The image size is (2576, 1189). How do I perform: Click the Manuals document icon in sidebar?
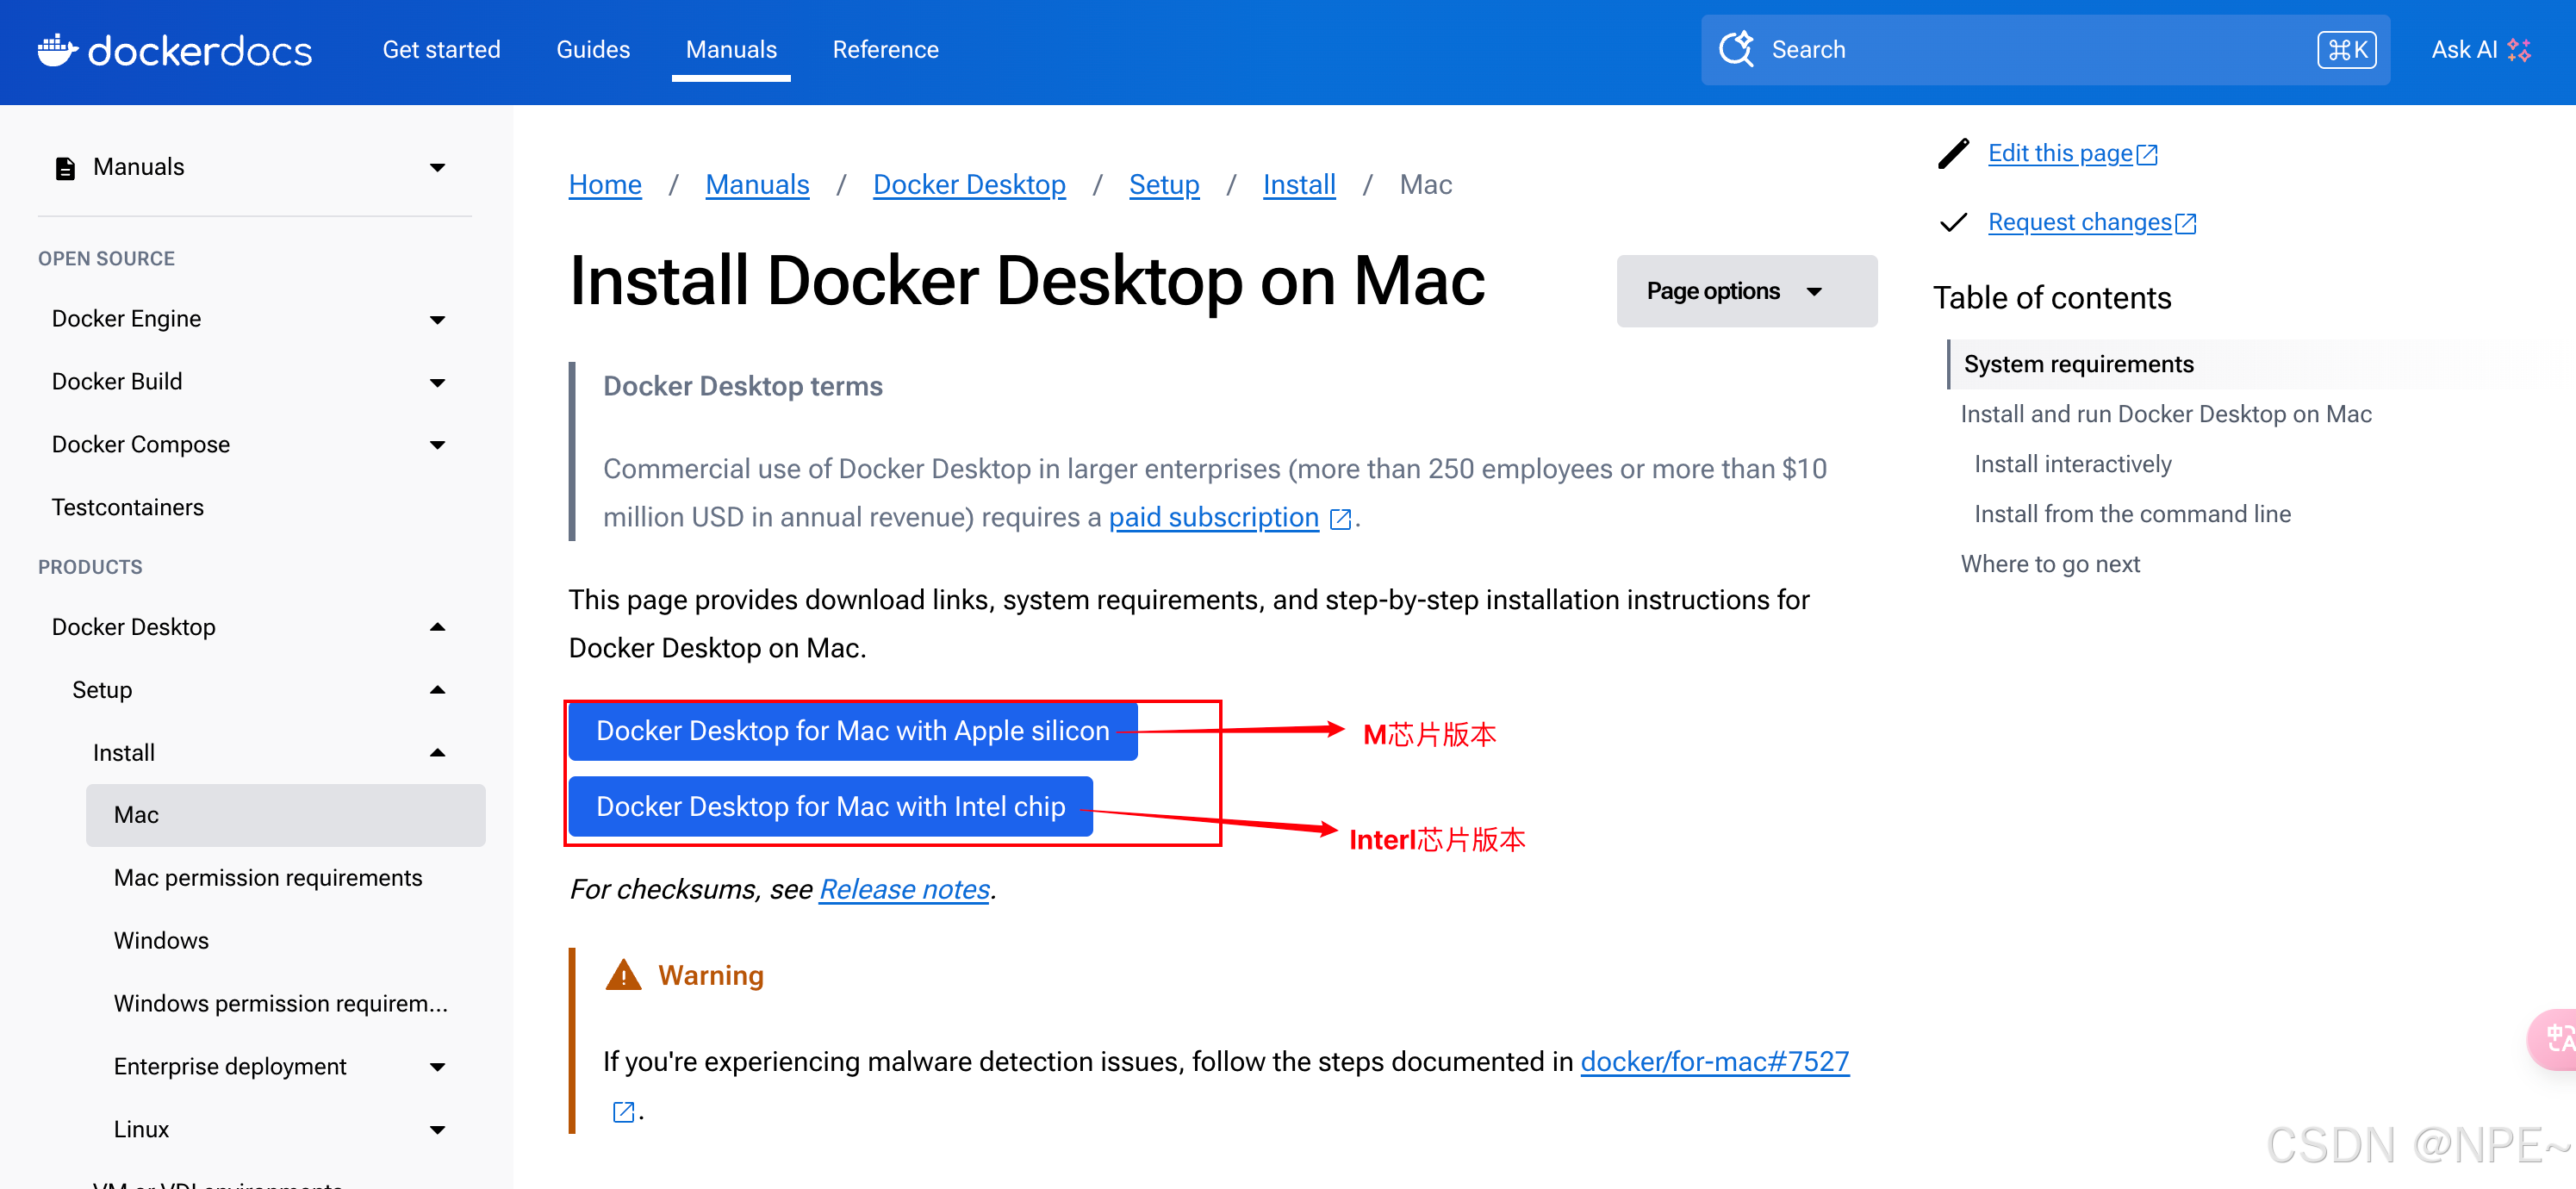[65, 168]
